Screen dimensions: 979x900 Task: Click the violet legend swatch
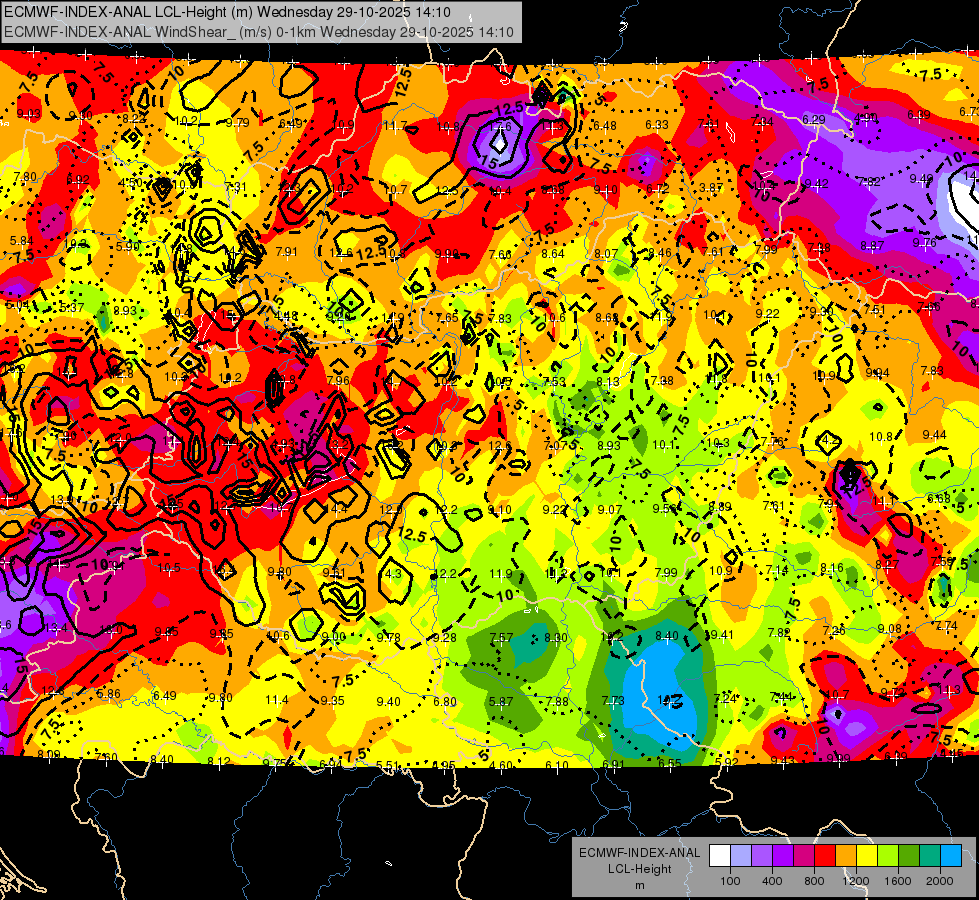click(783, 855)
